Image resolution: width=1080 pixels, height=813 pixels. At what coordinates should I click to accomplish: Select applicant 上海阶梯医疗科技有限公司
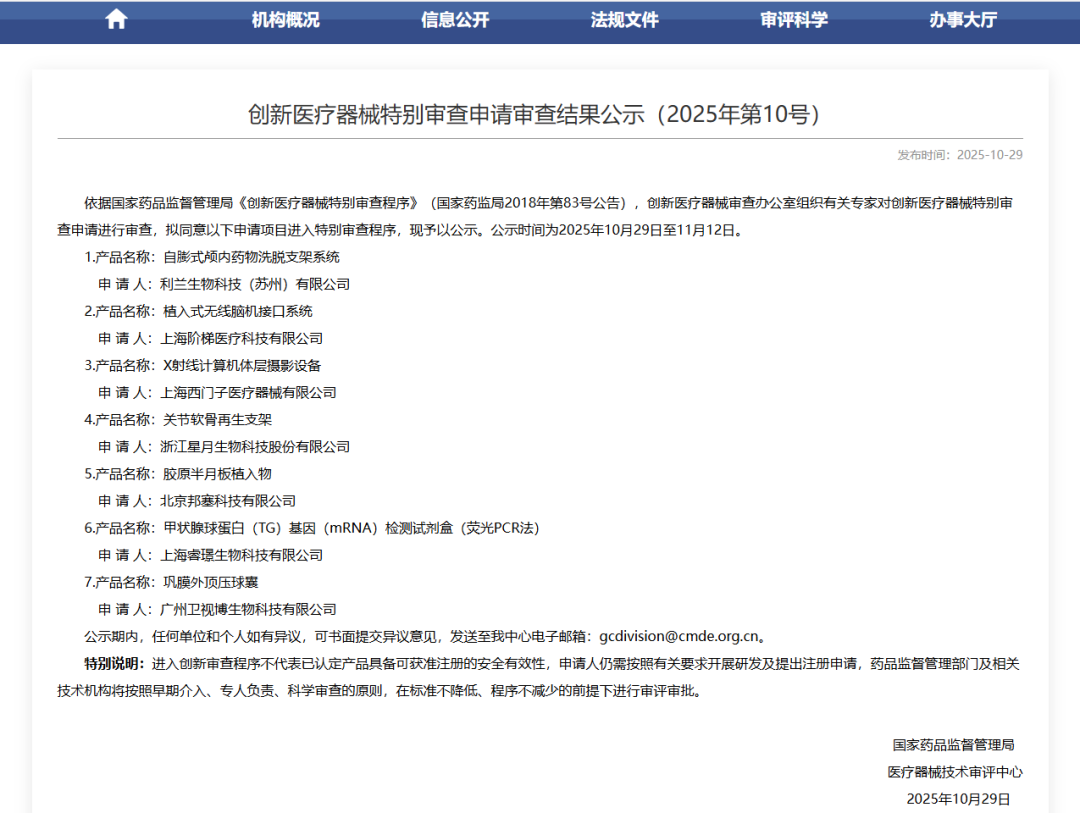click(x=242, y=338)
